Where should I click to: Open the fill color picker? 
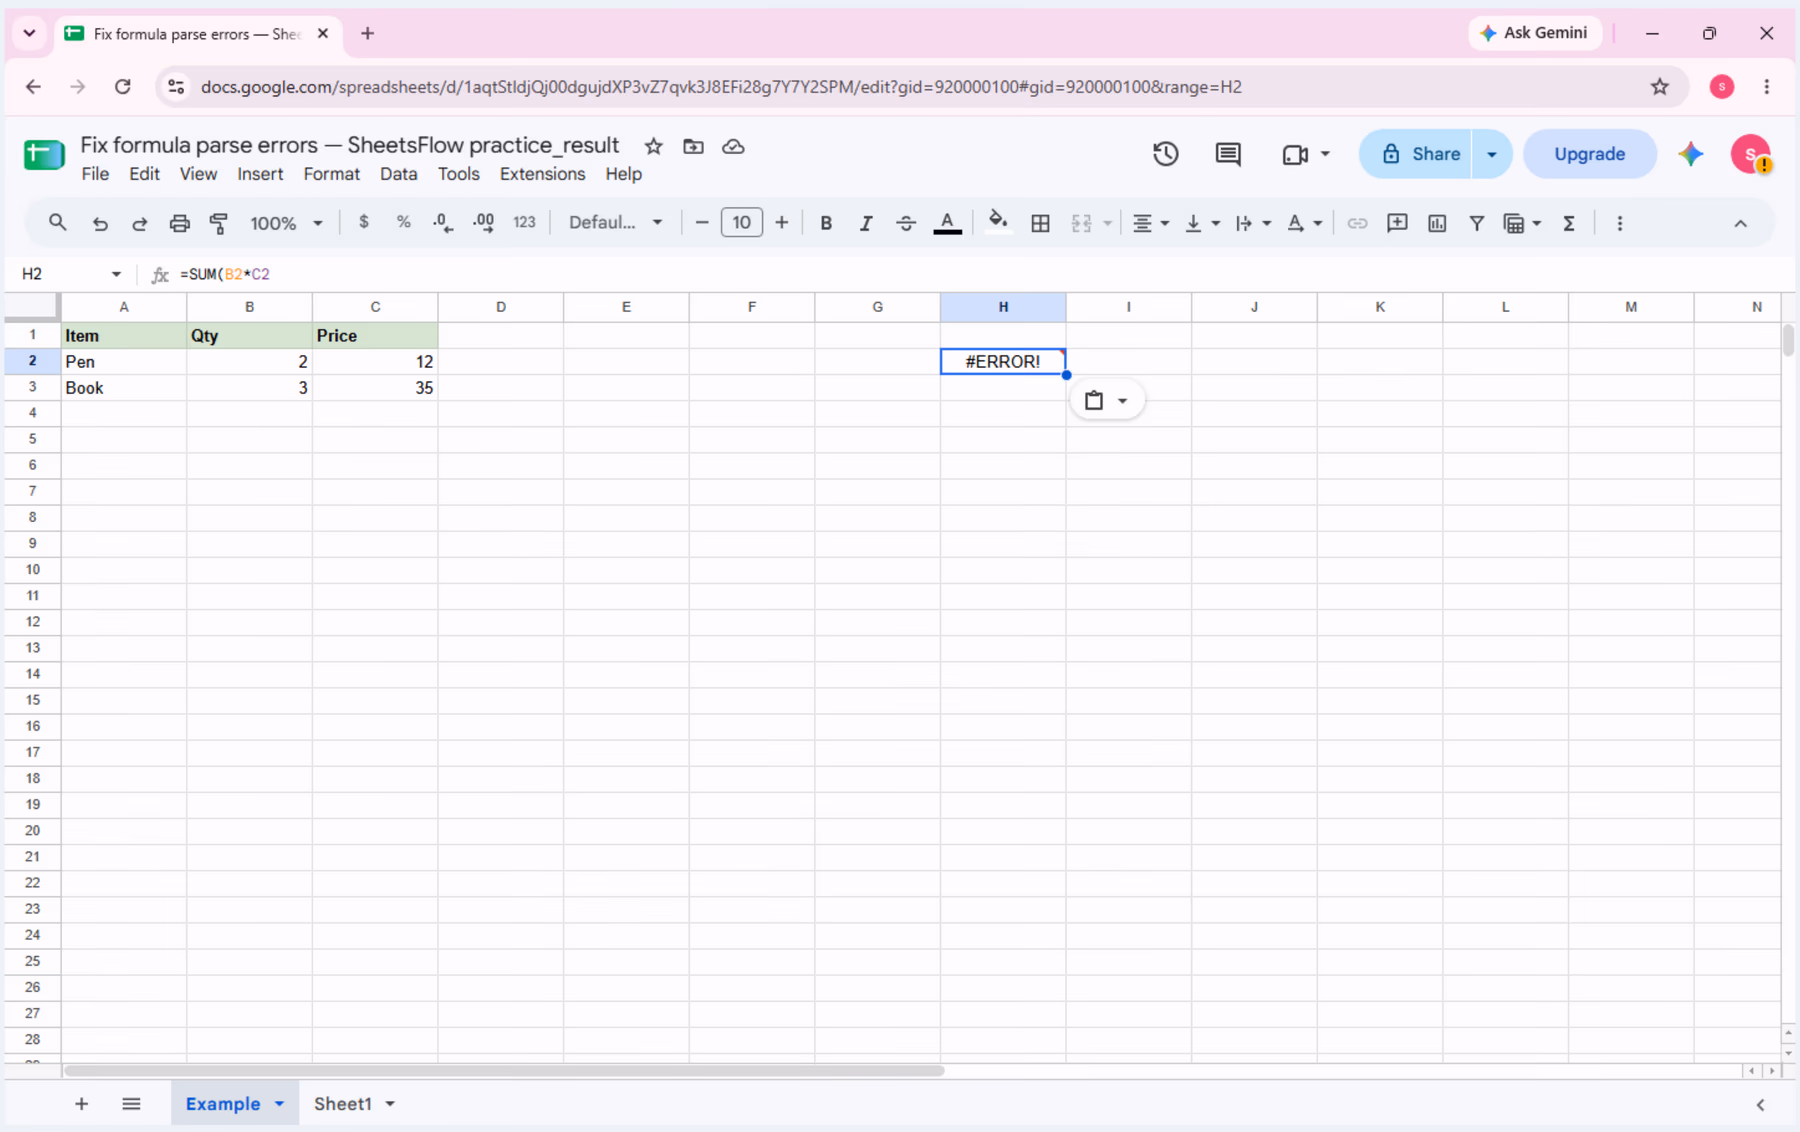[x=997, y=222]
